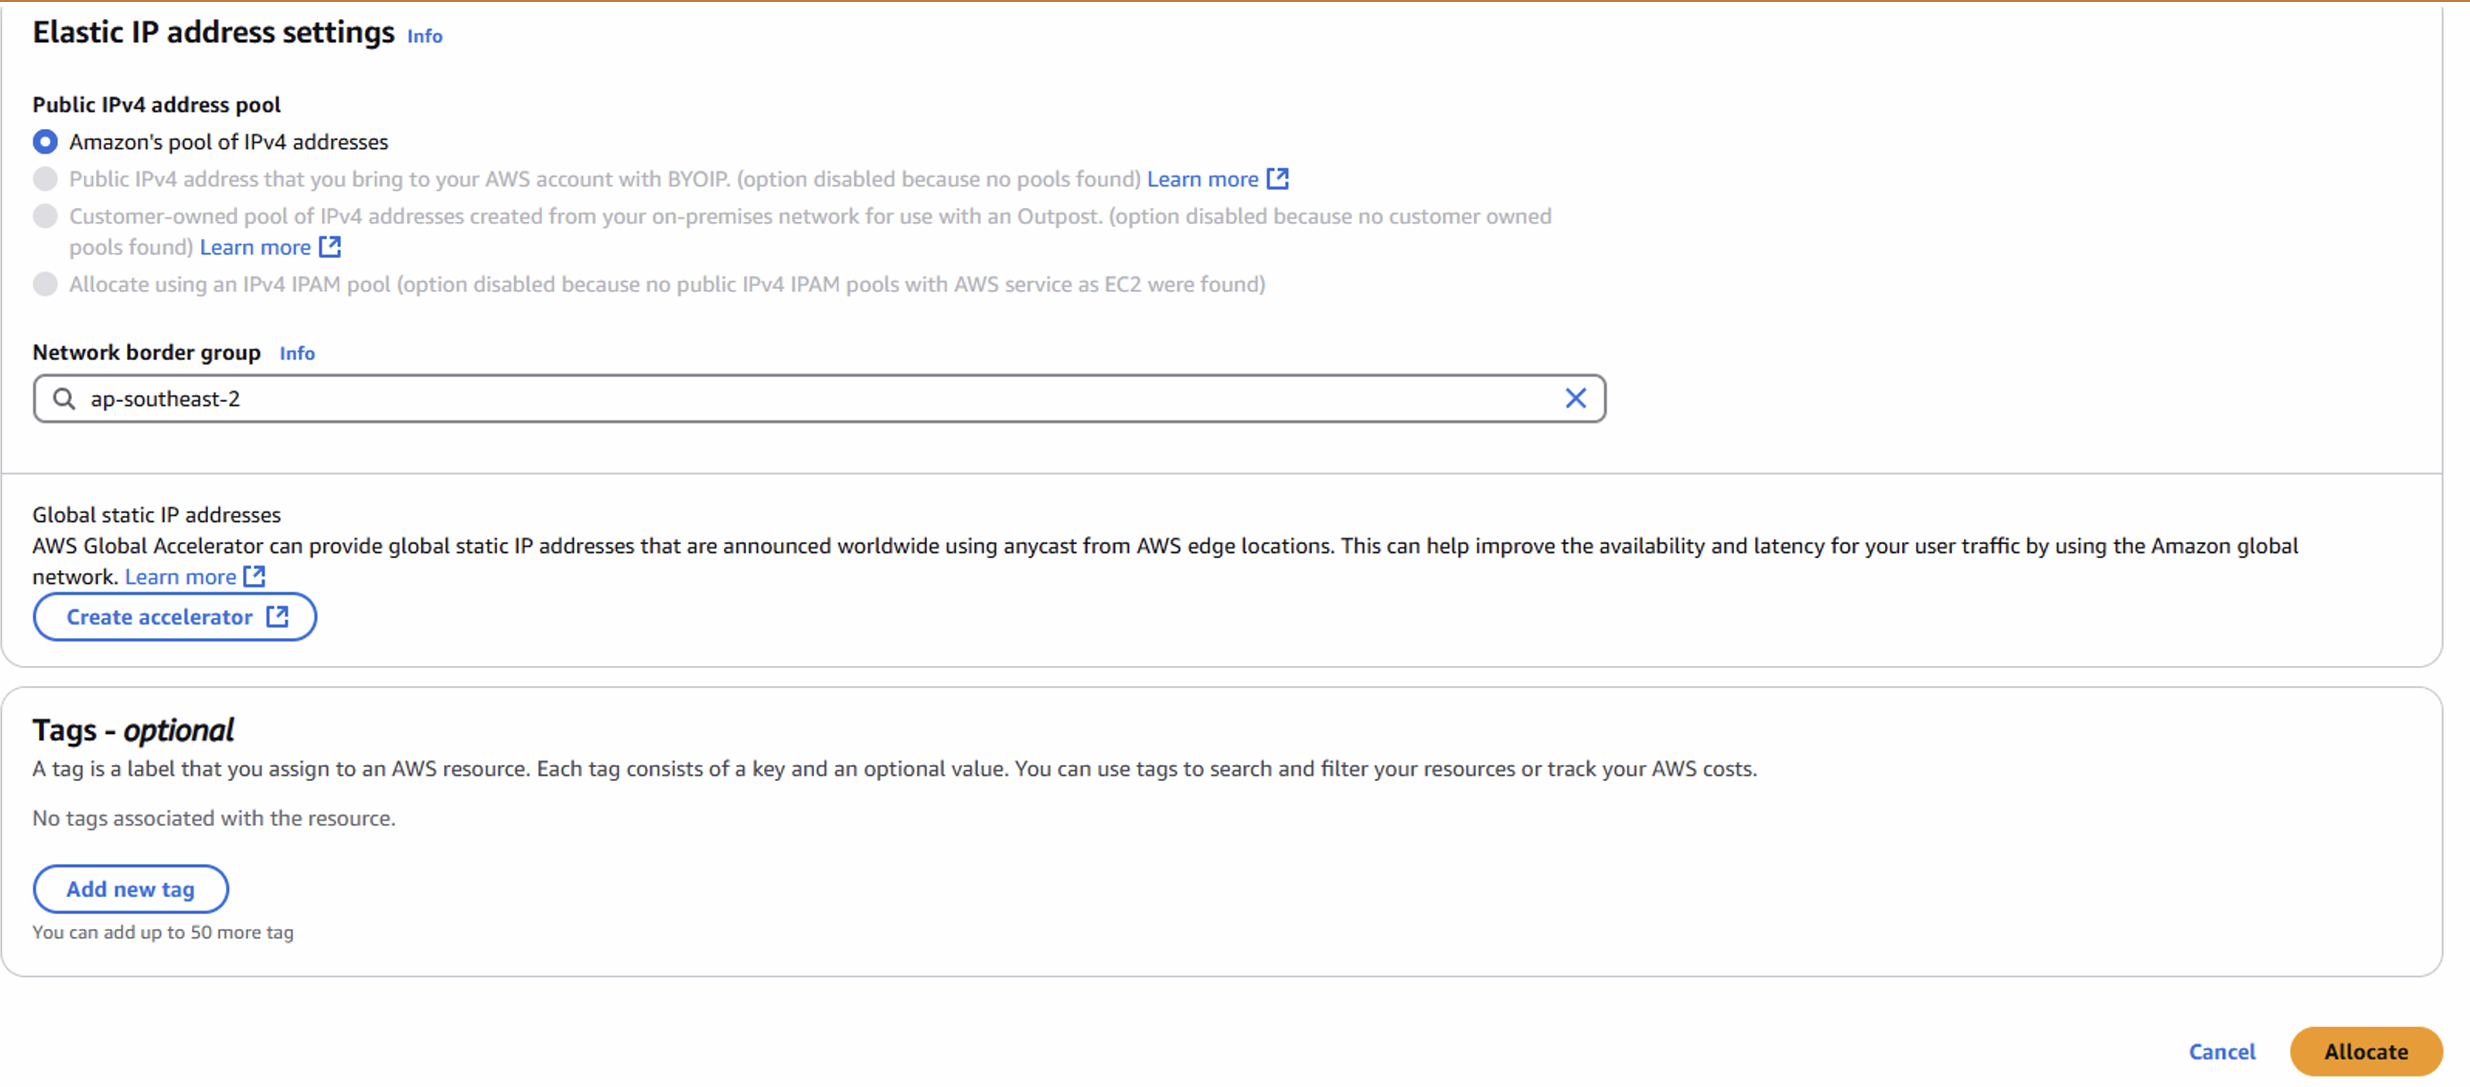
Task: Clear ap-southeast-2 using the X icon
Action: (x=1576, y=398)
